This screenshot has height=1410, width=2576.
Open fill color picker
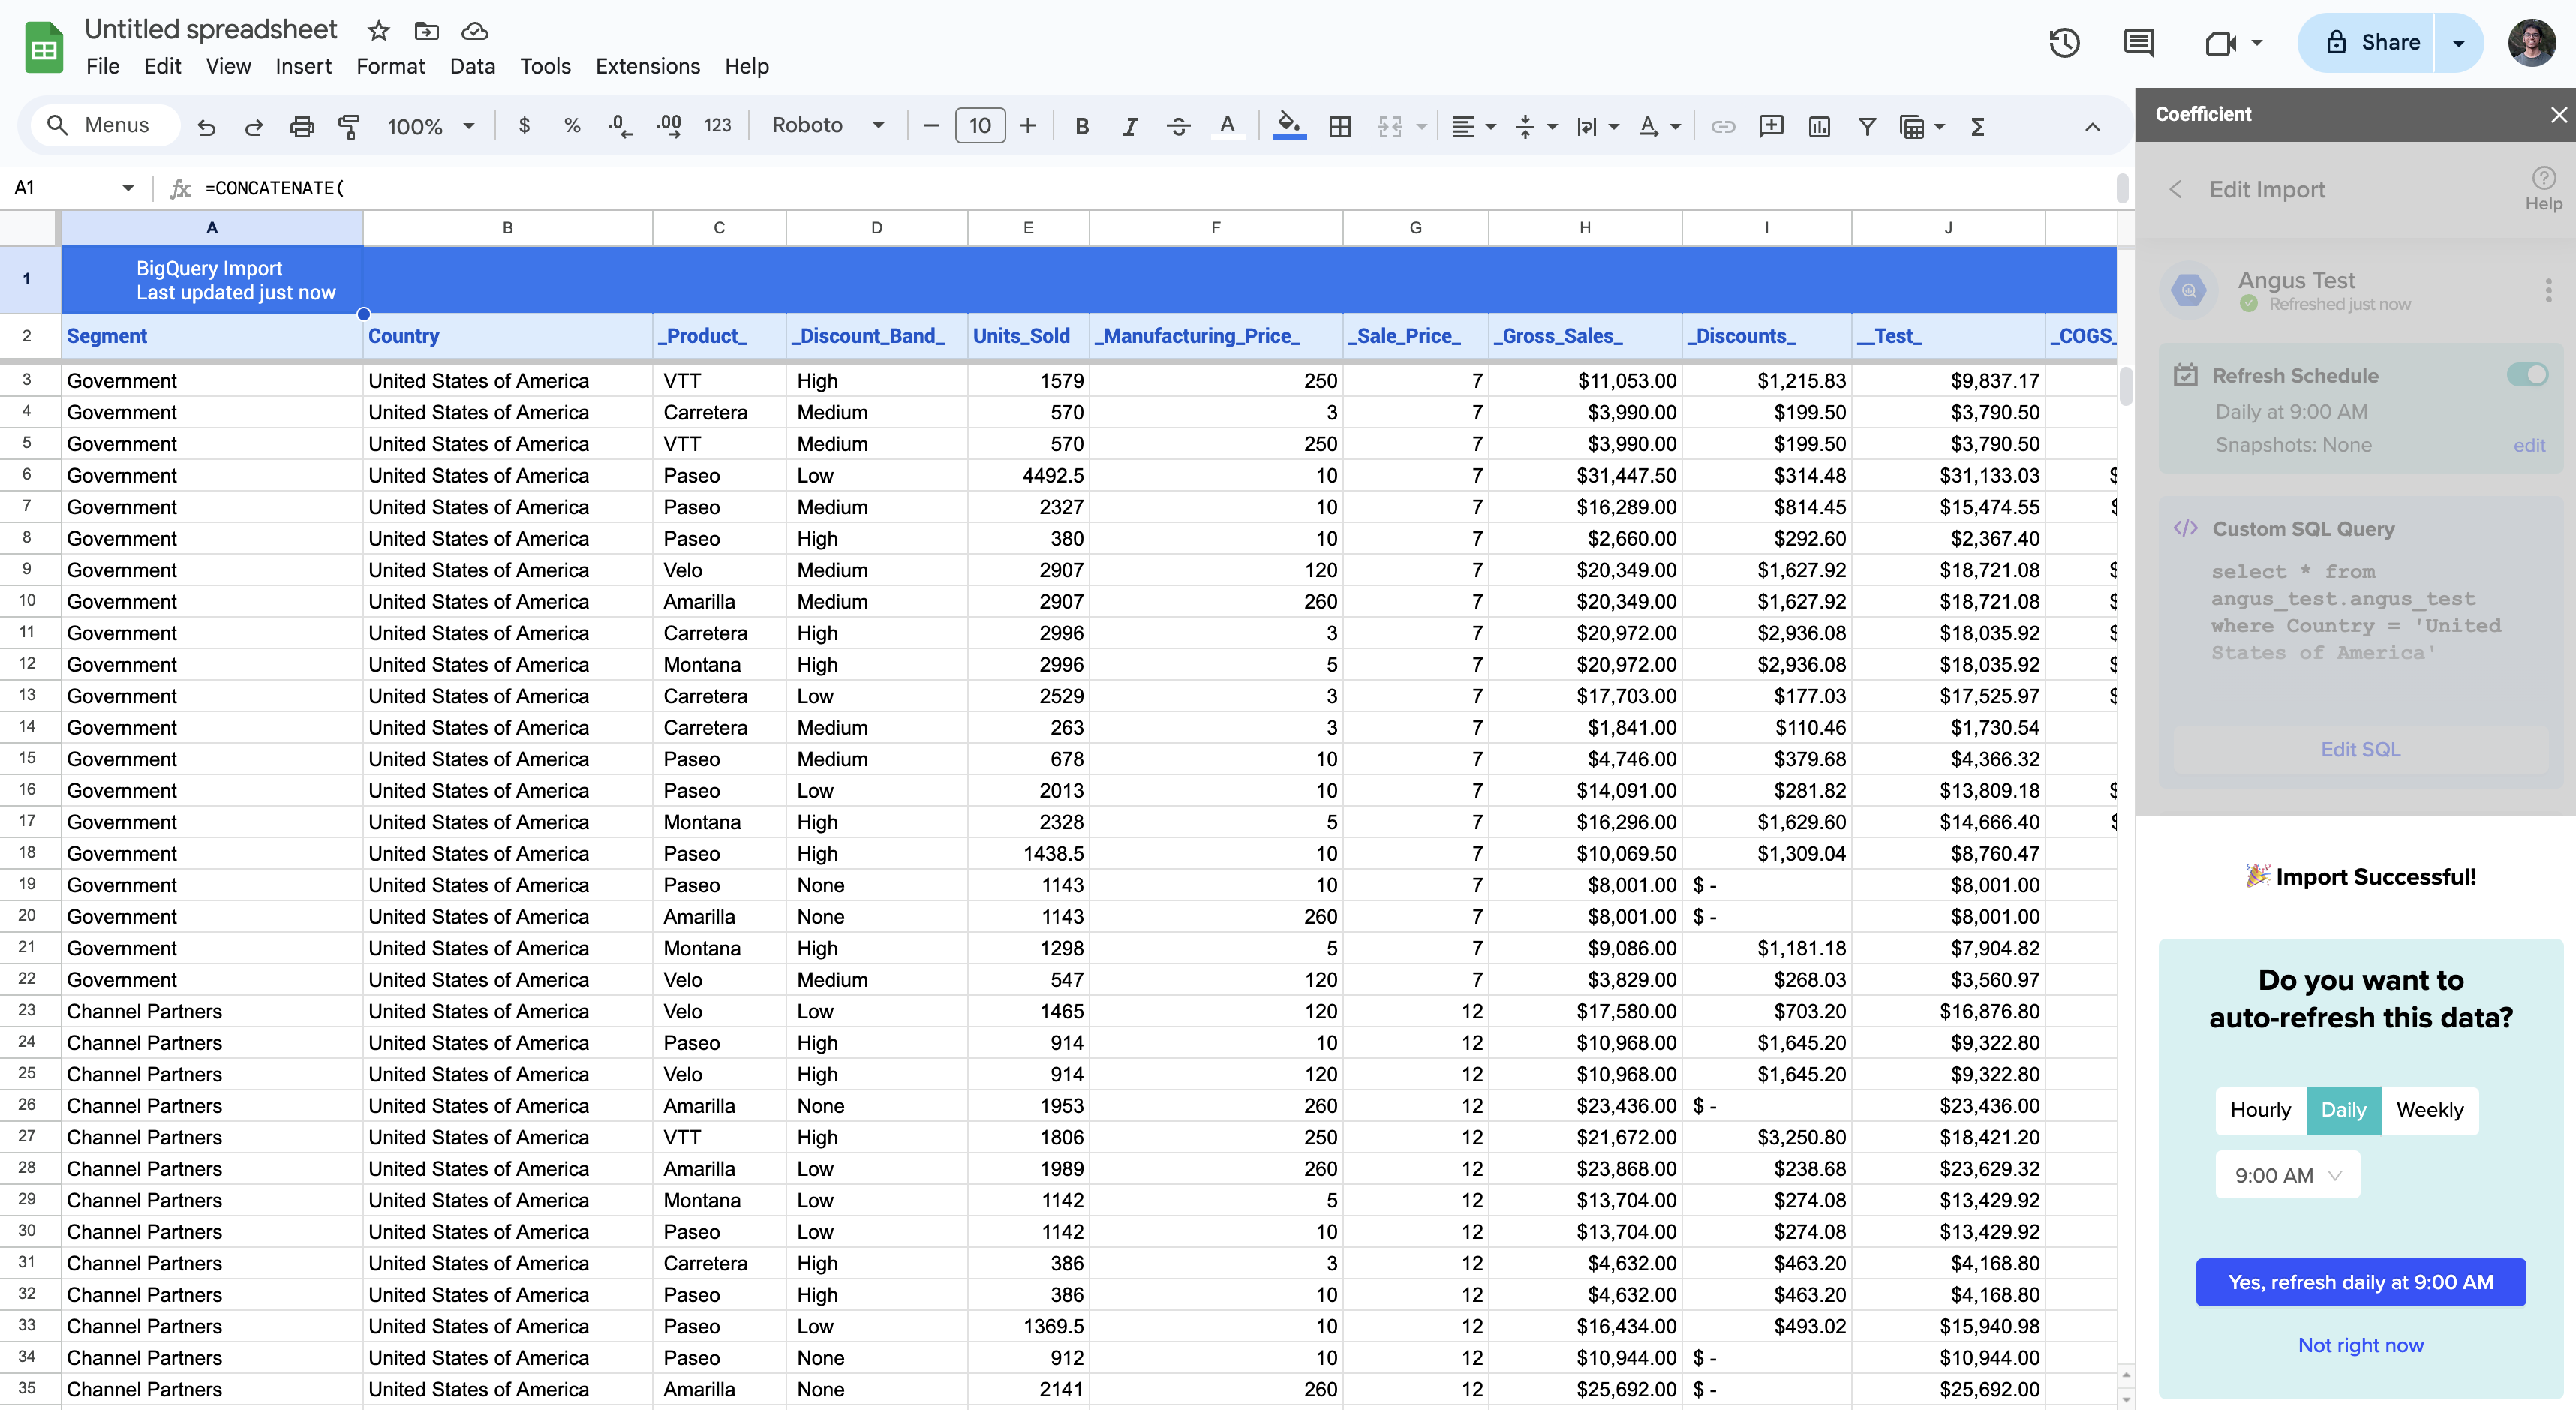(x=1289, y=126)
